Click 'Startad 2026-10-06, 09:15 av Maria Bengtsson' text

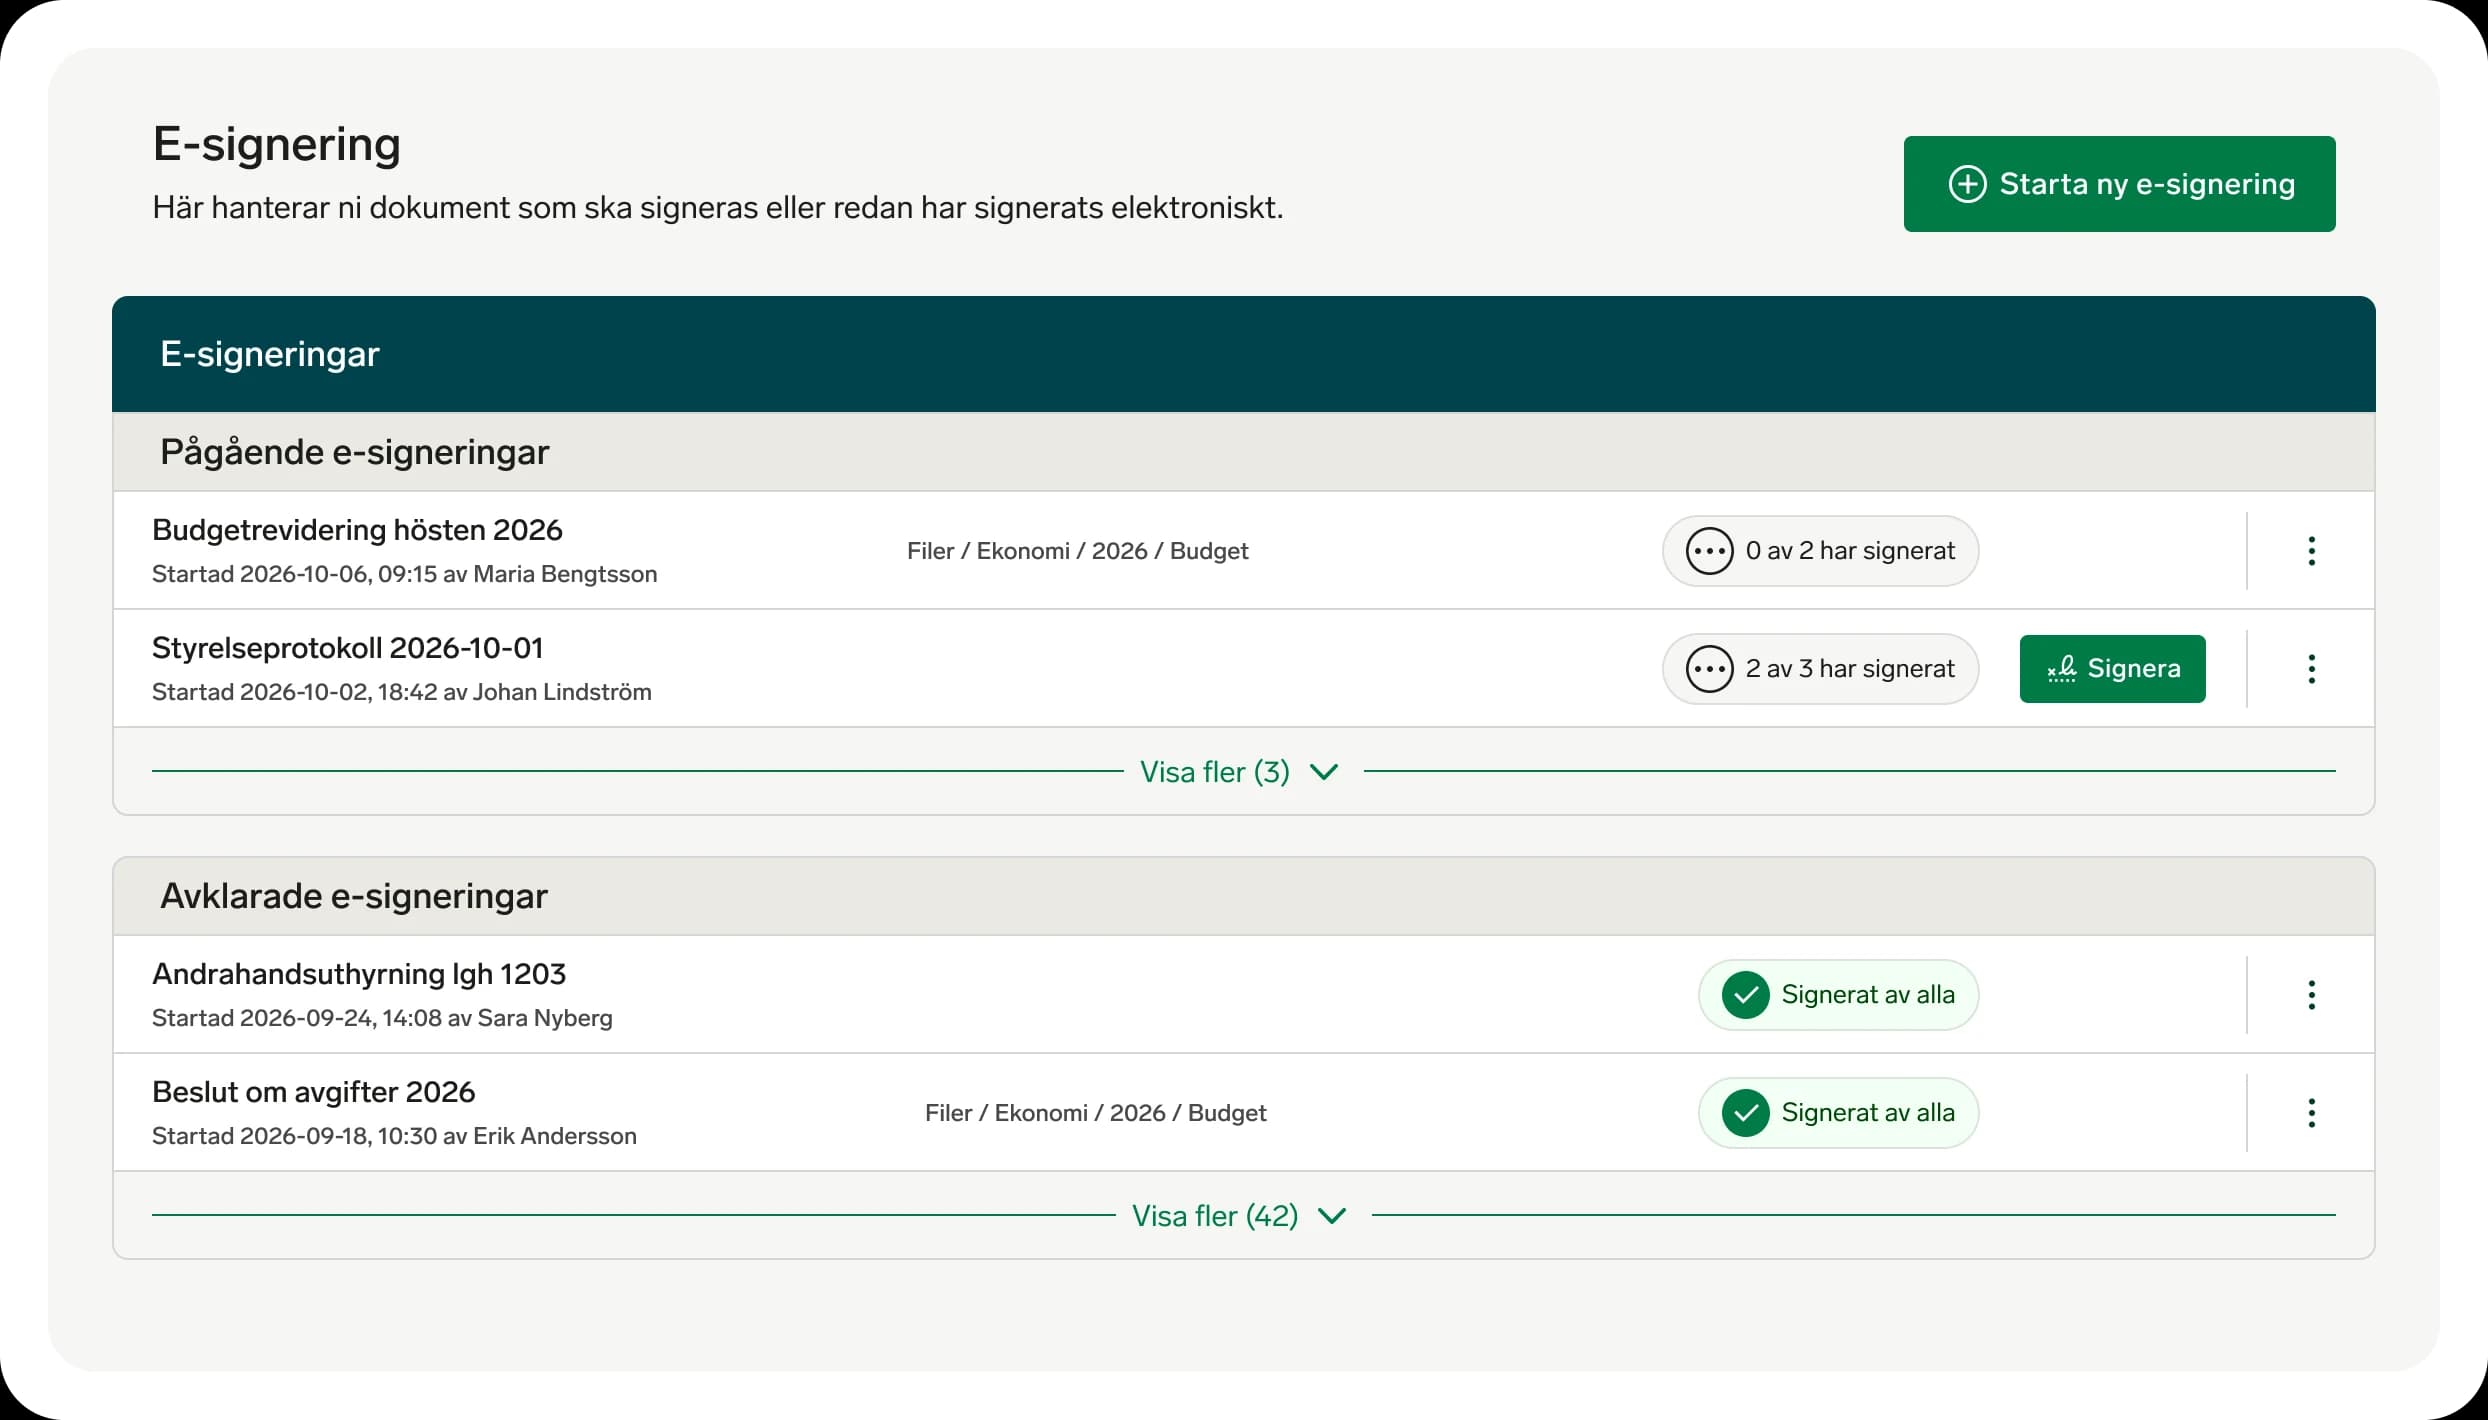coord(404,574)
